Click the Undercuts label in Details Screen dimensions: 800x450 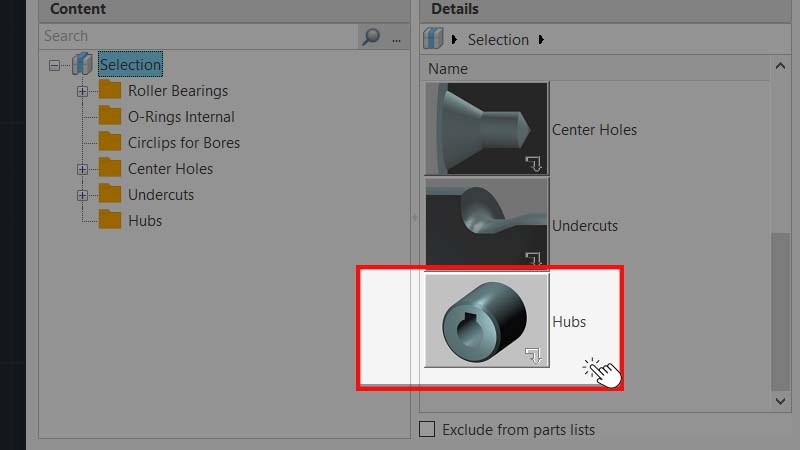[x=585, y=226]
